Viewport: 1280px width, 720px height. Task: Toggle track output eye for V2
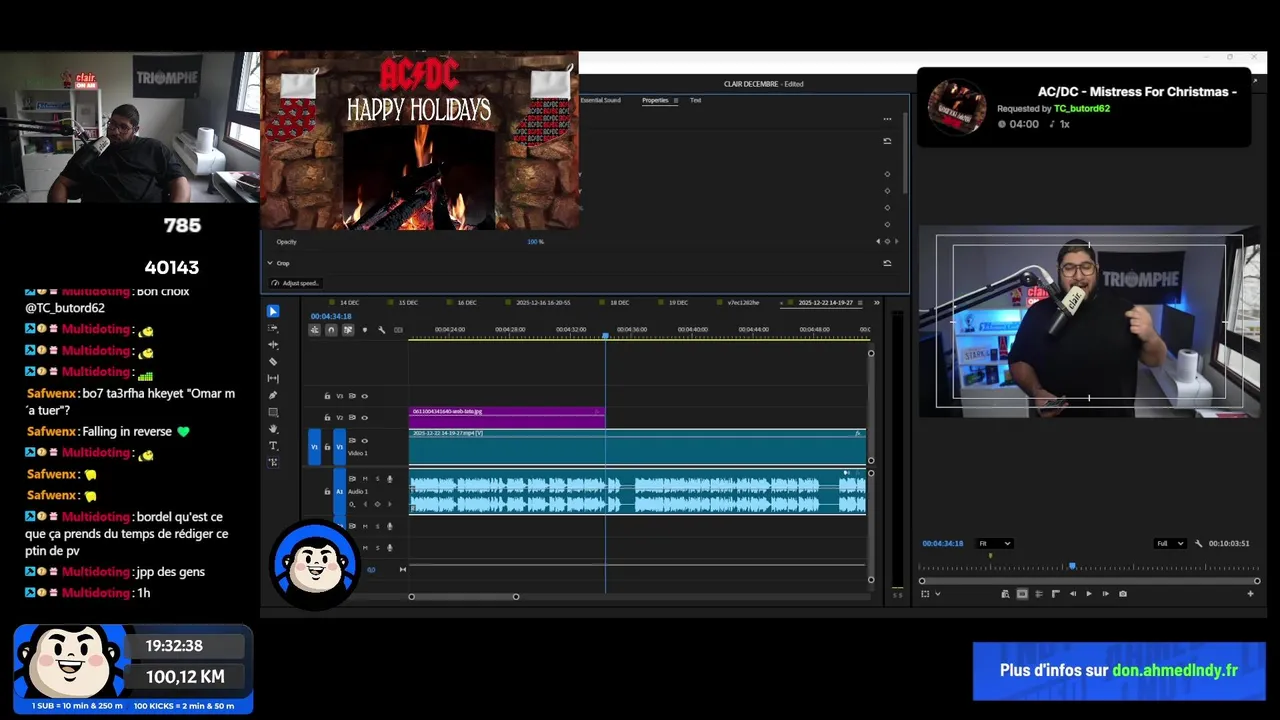[364, 417]
